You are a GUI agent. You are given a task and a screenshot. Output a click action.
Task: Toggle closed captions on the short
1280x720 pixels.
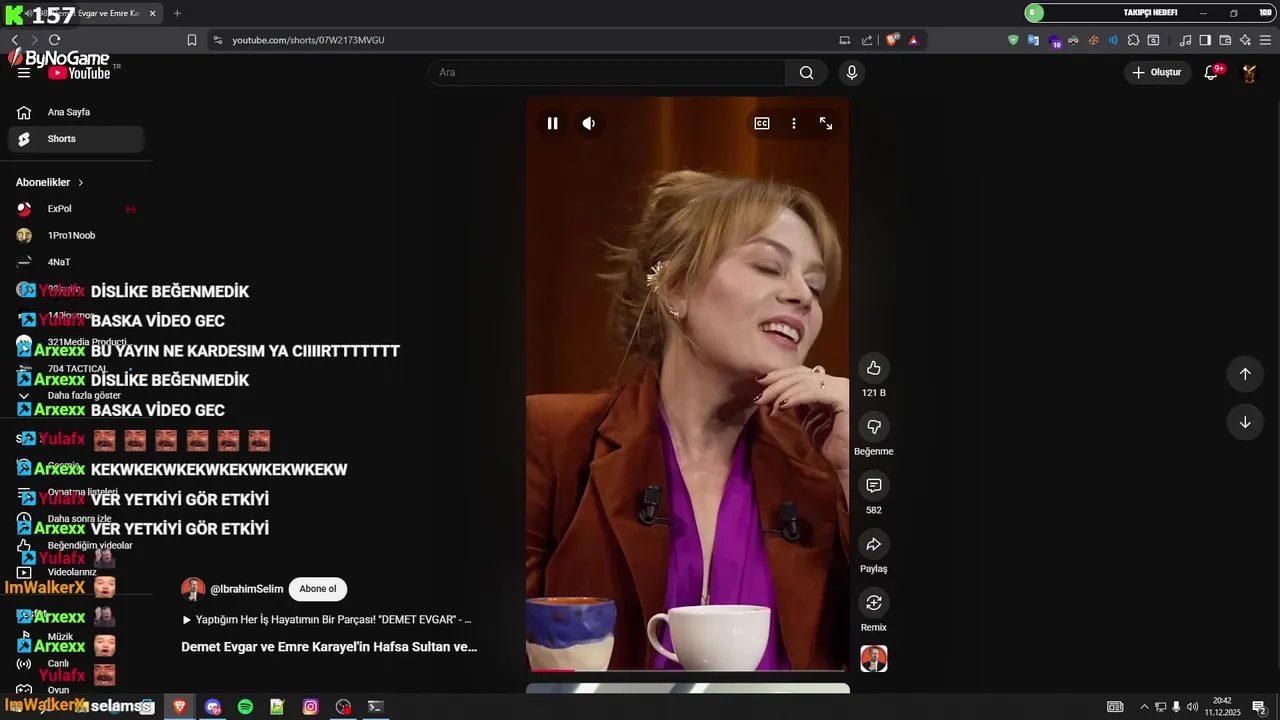click(762, 123)
